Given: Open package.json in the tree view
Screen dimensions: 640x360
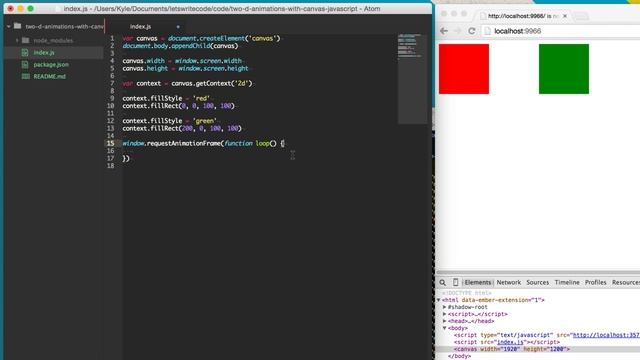Looking at the screenshot, I should [51, 64].
